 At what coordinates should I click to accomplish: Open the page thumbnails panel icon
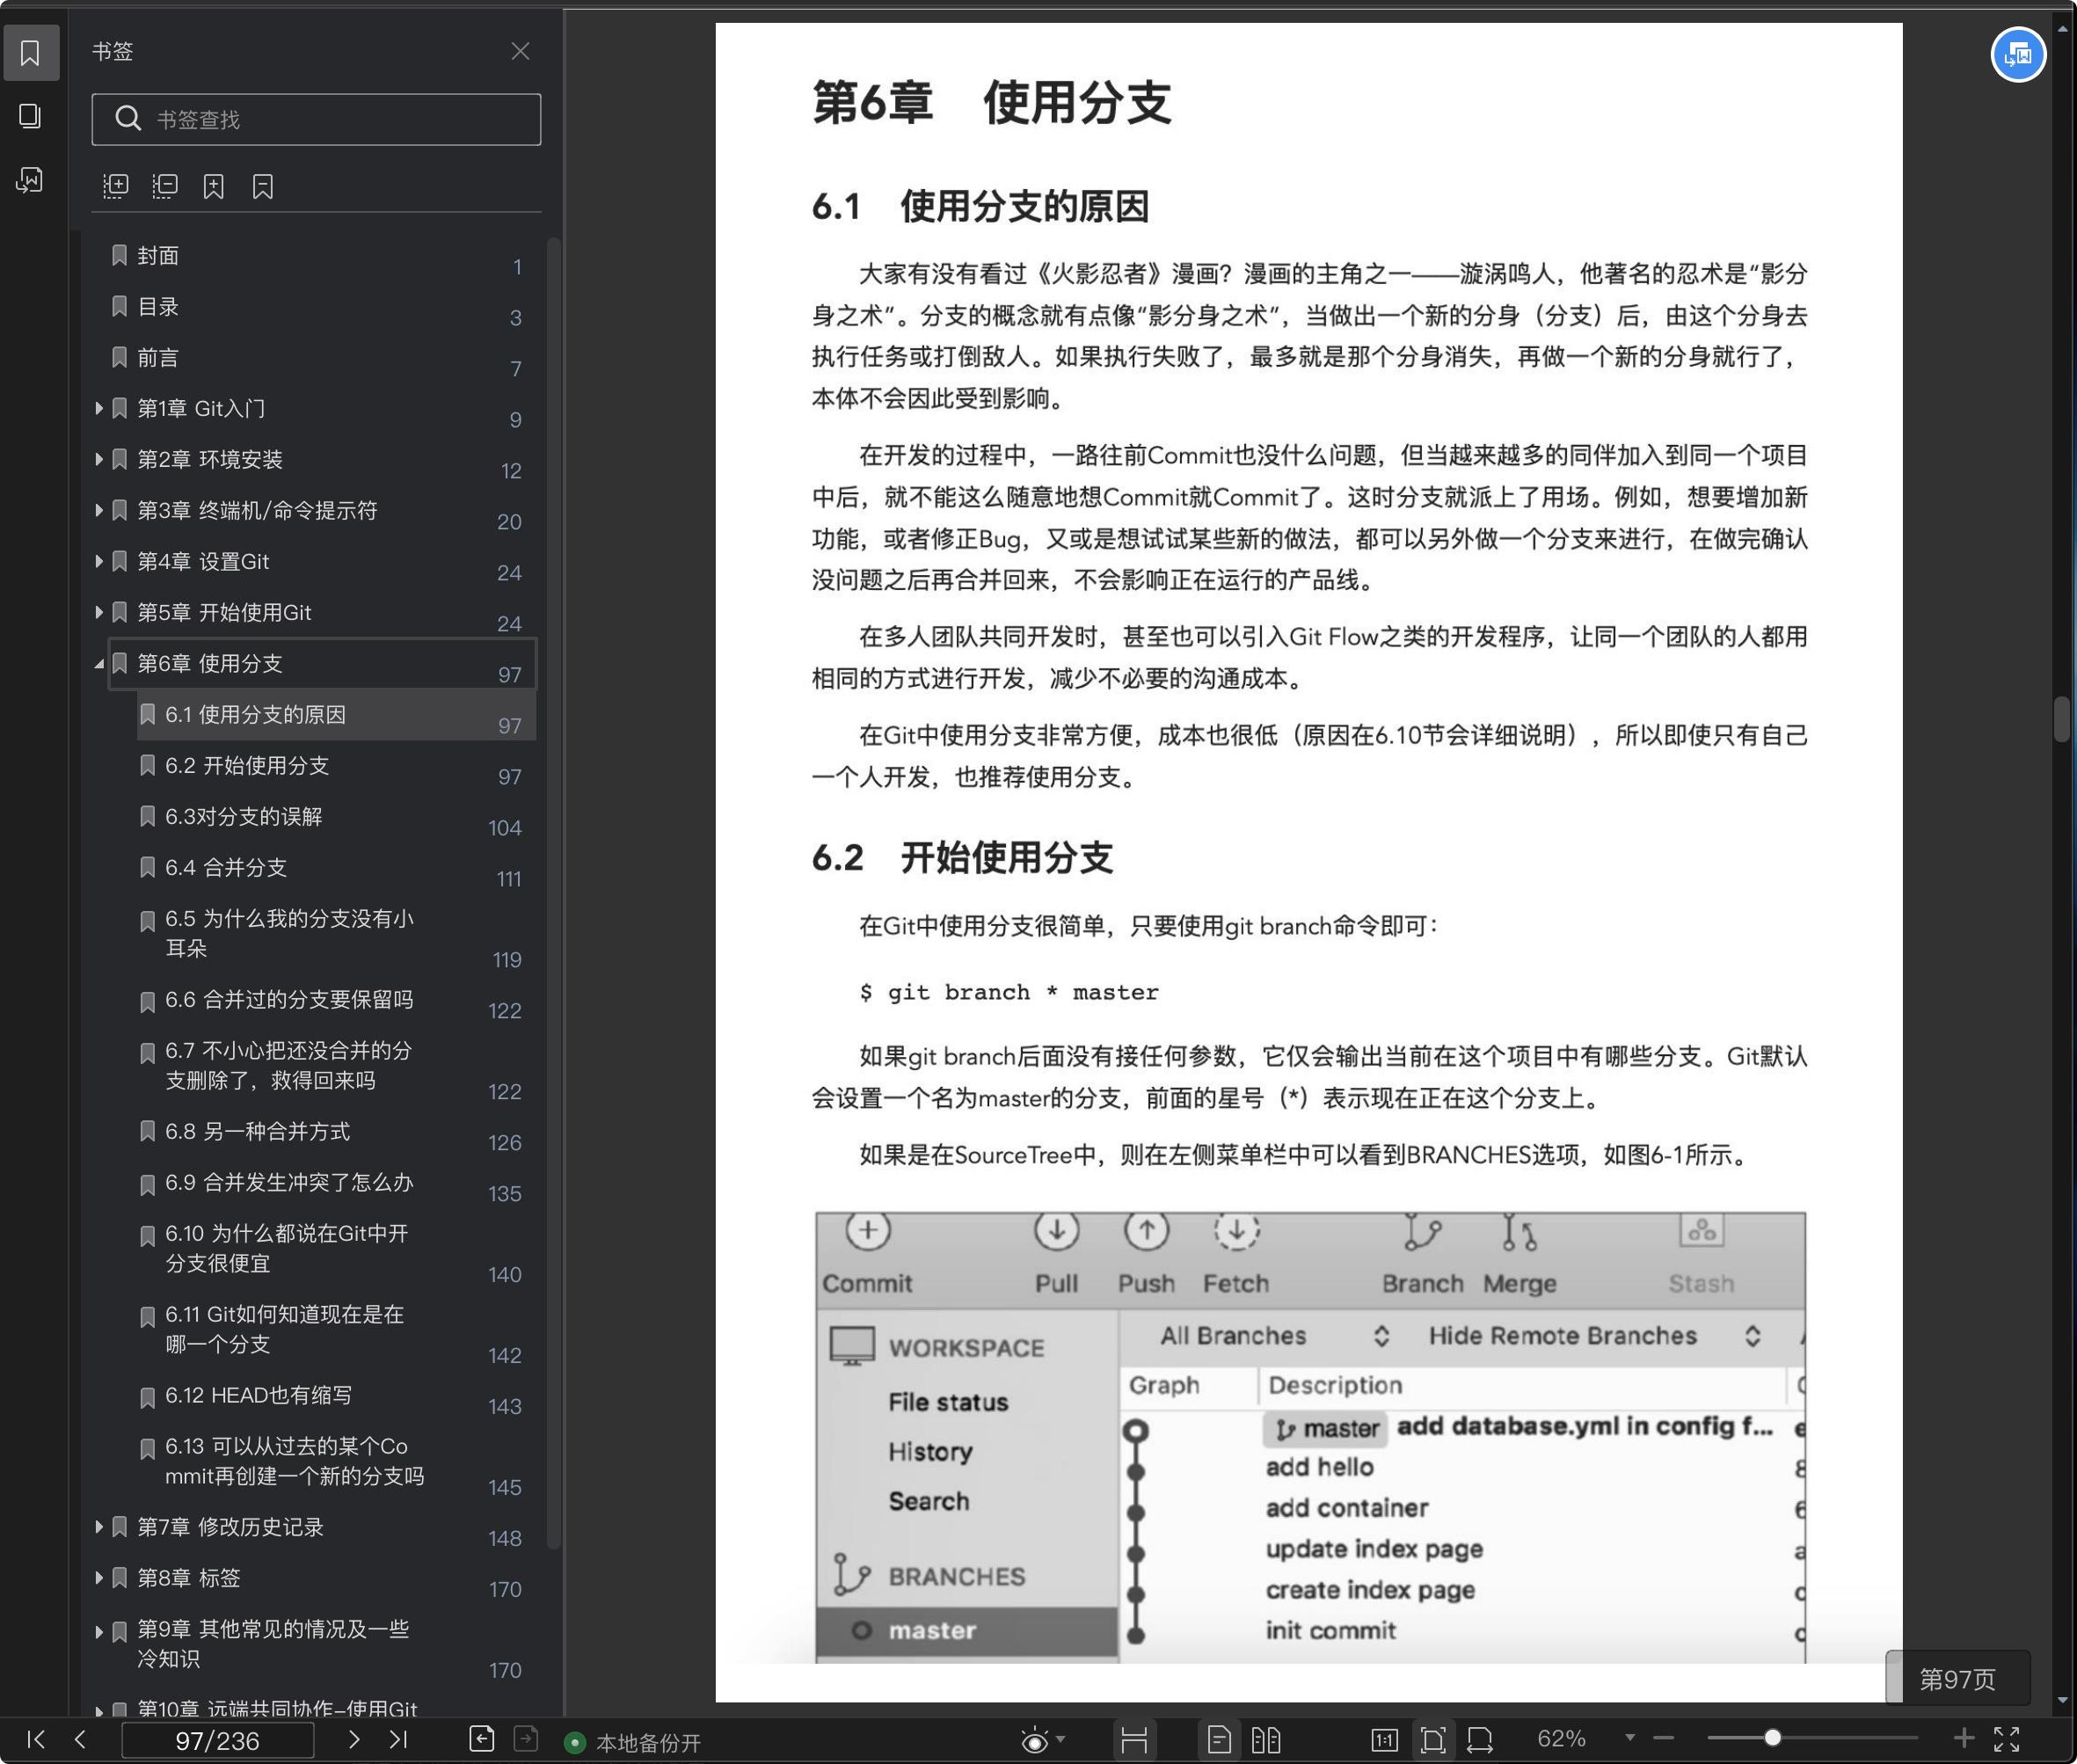click(31, 116)
